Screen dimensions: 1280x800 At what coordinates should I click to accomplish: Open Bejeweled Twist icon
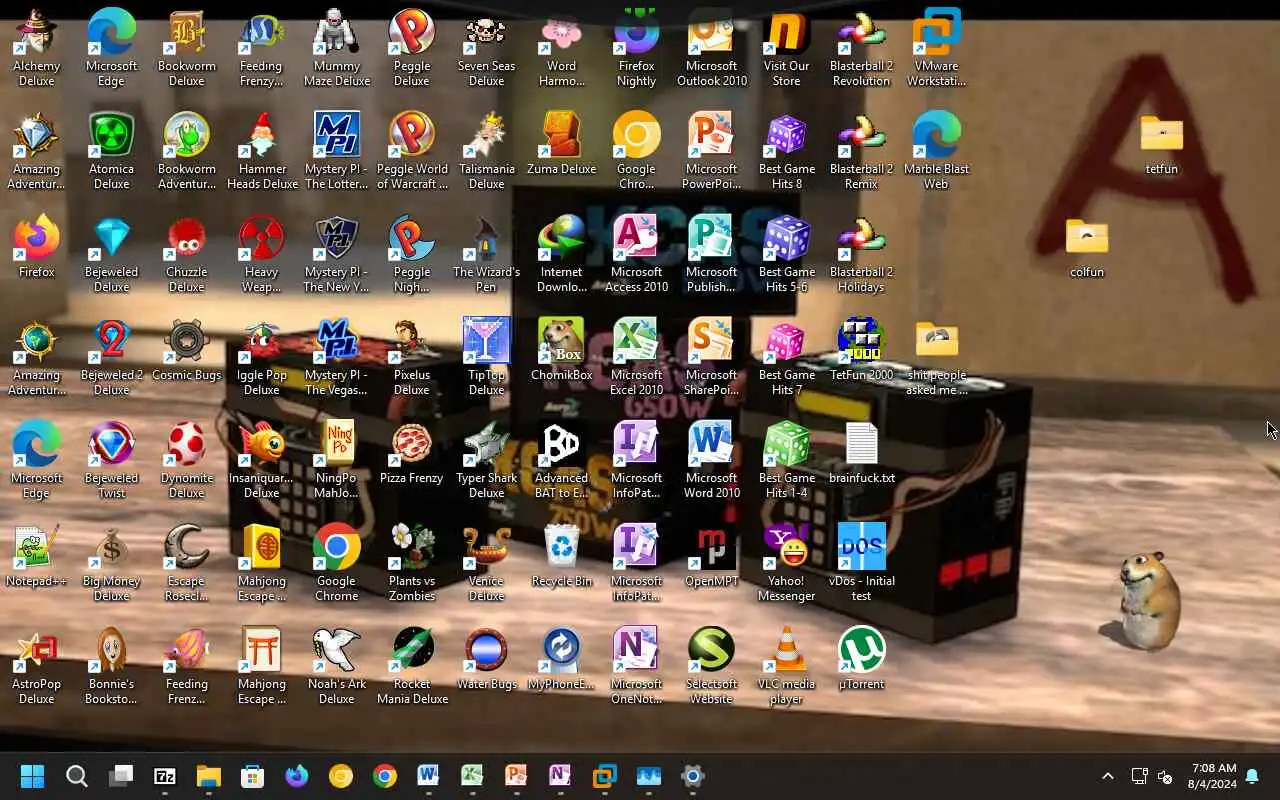click(x=111, y=460)
